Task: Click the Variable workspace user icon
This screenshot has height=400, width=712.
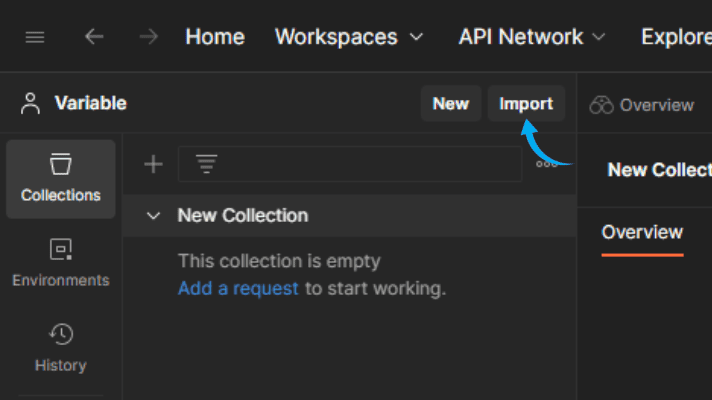Action: tap(30, 104)
